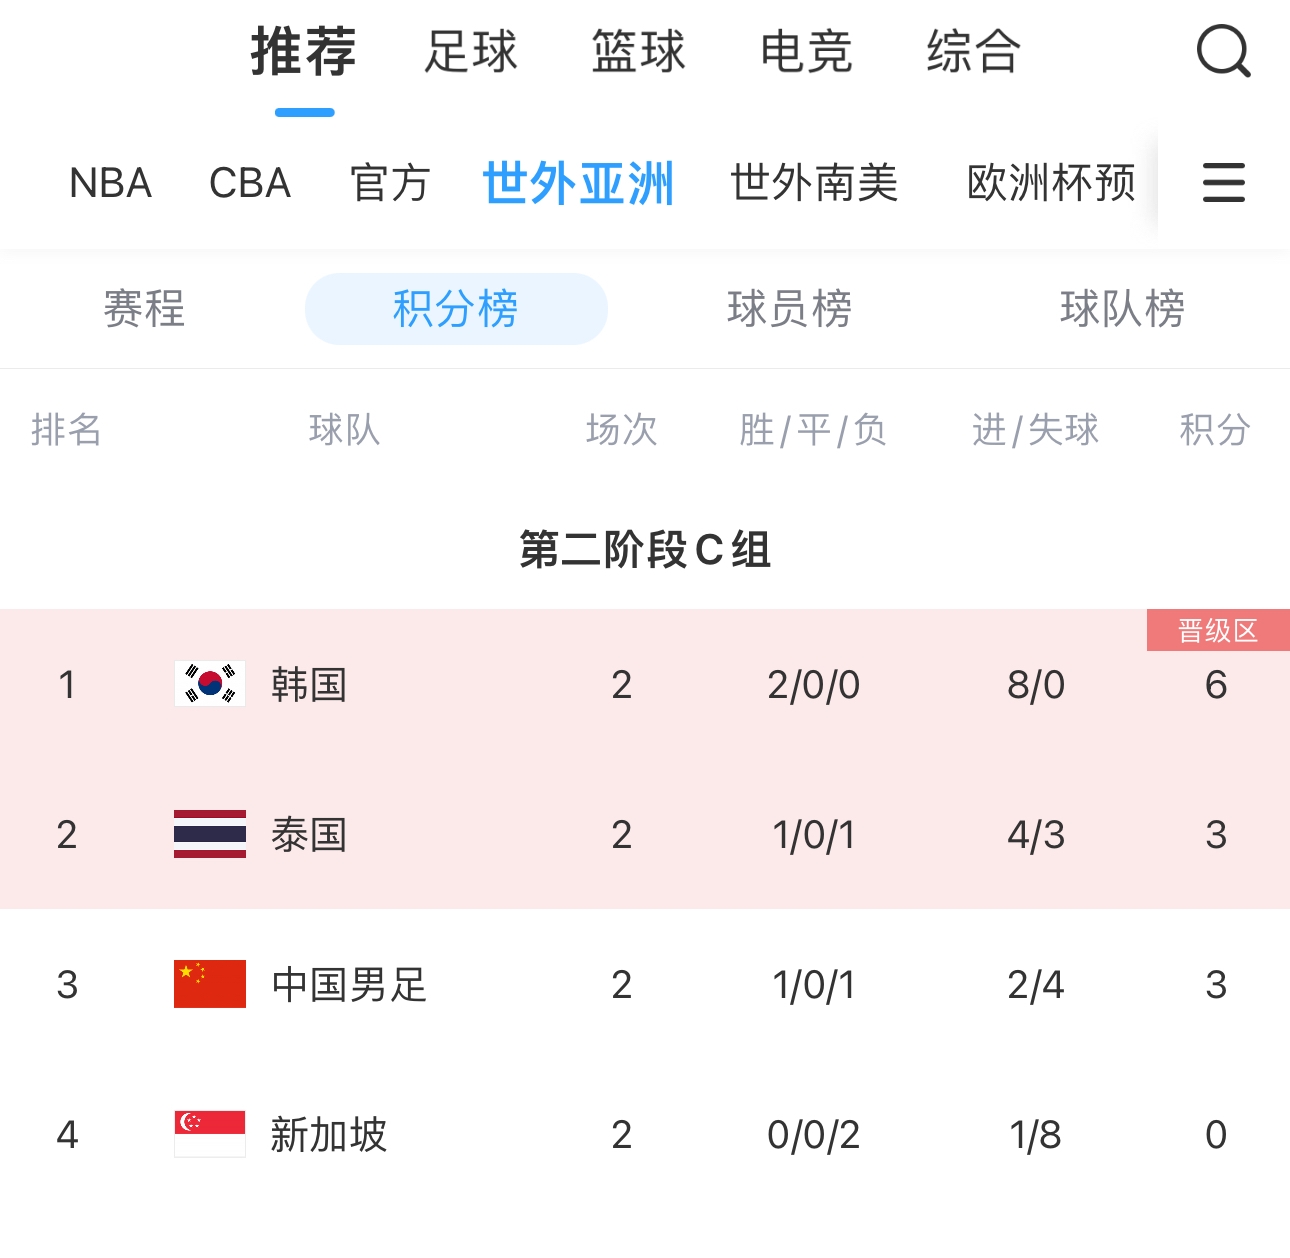
Task: Show the 赛程 schedule view
Action: coord(144,309)
